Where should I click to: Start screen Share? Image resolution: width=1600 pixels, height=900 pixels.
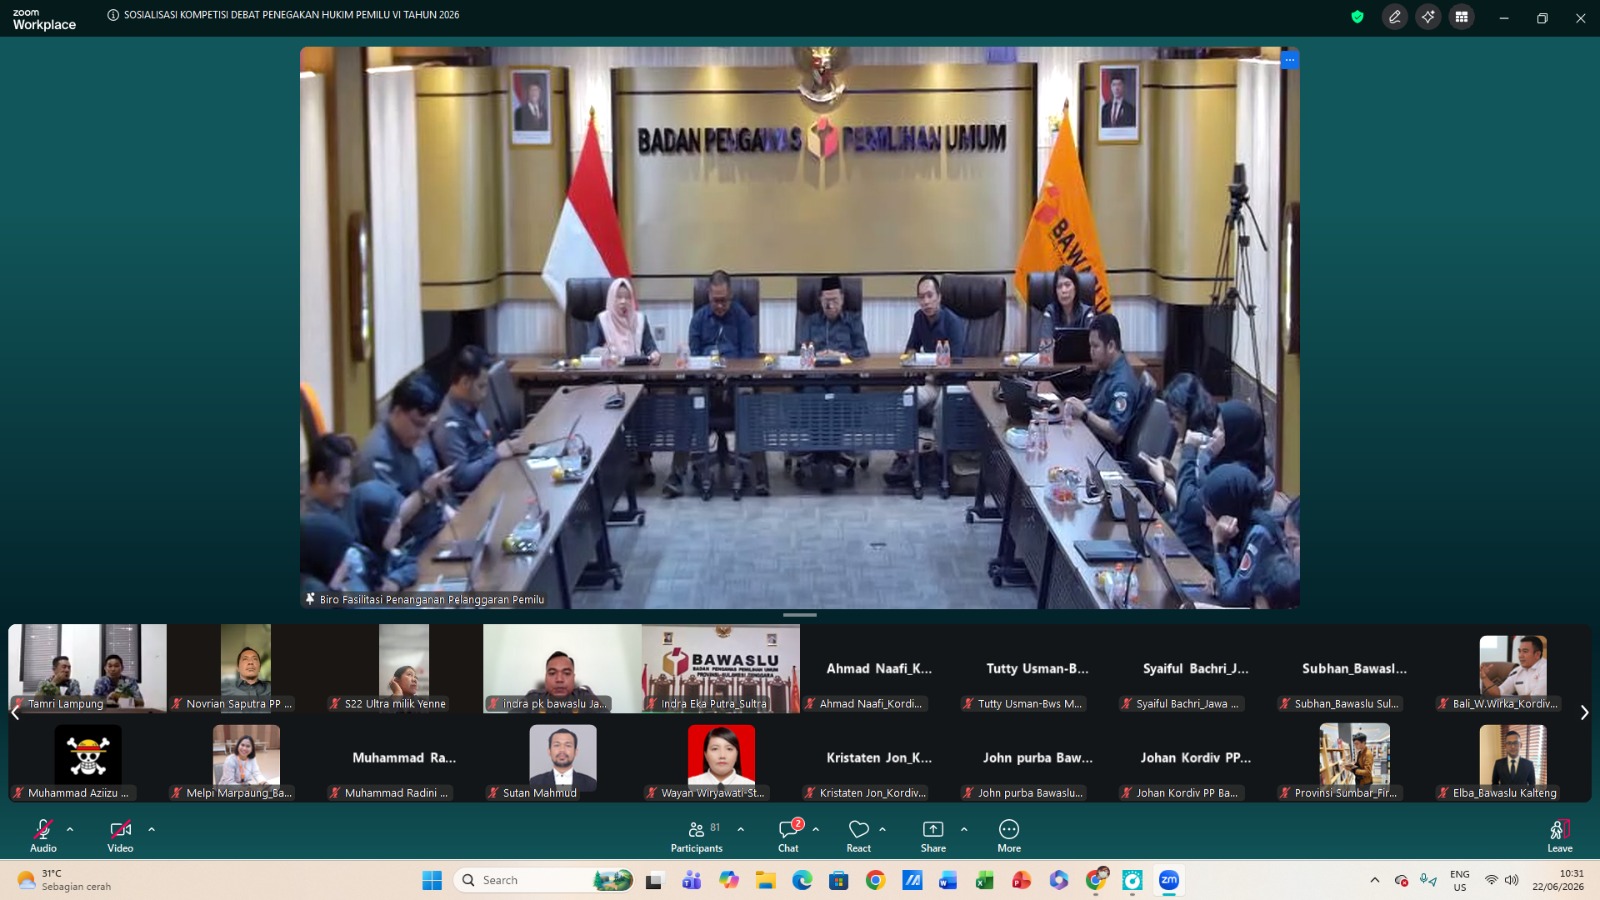933,836
